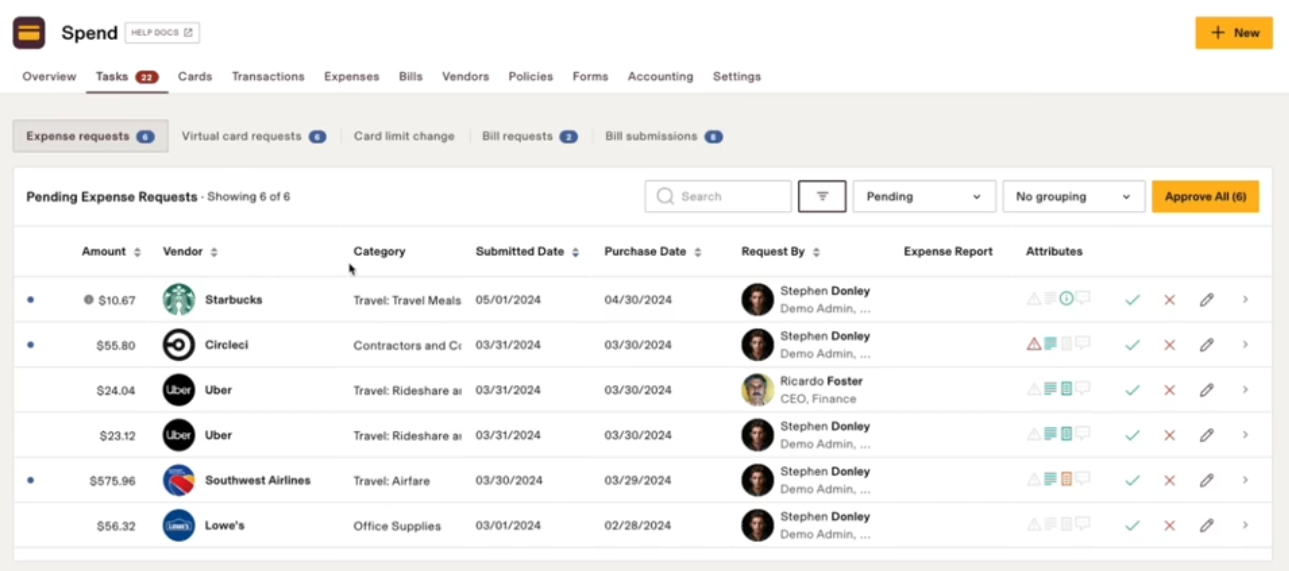Sort by the Submitted Date column
The image size is (1289, 571).
(527, 252)
